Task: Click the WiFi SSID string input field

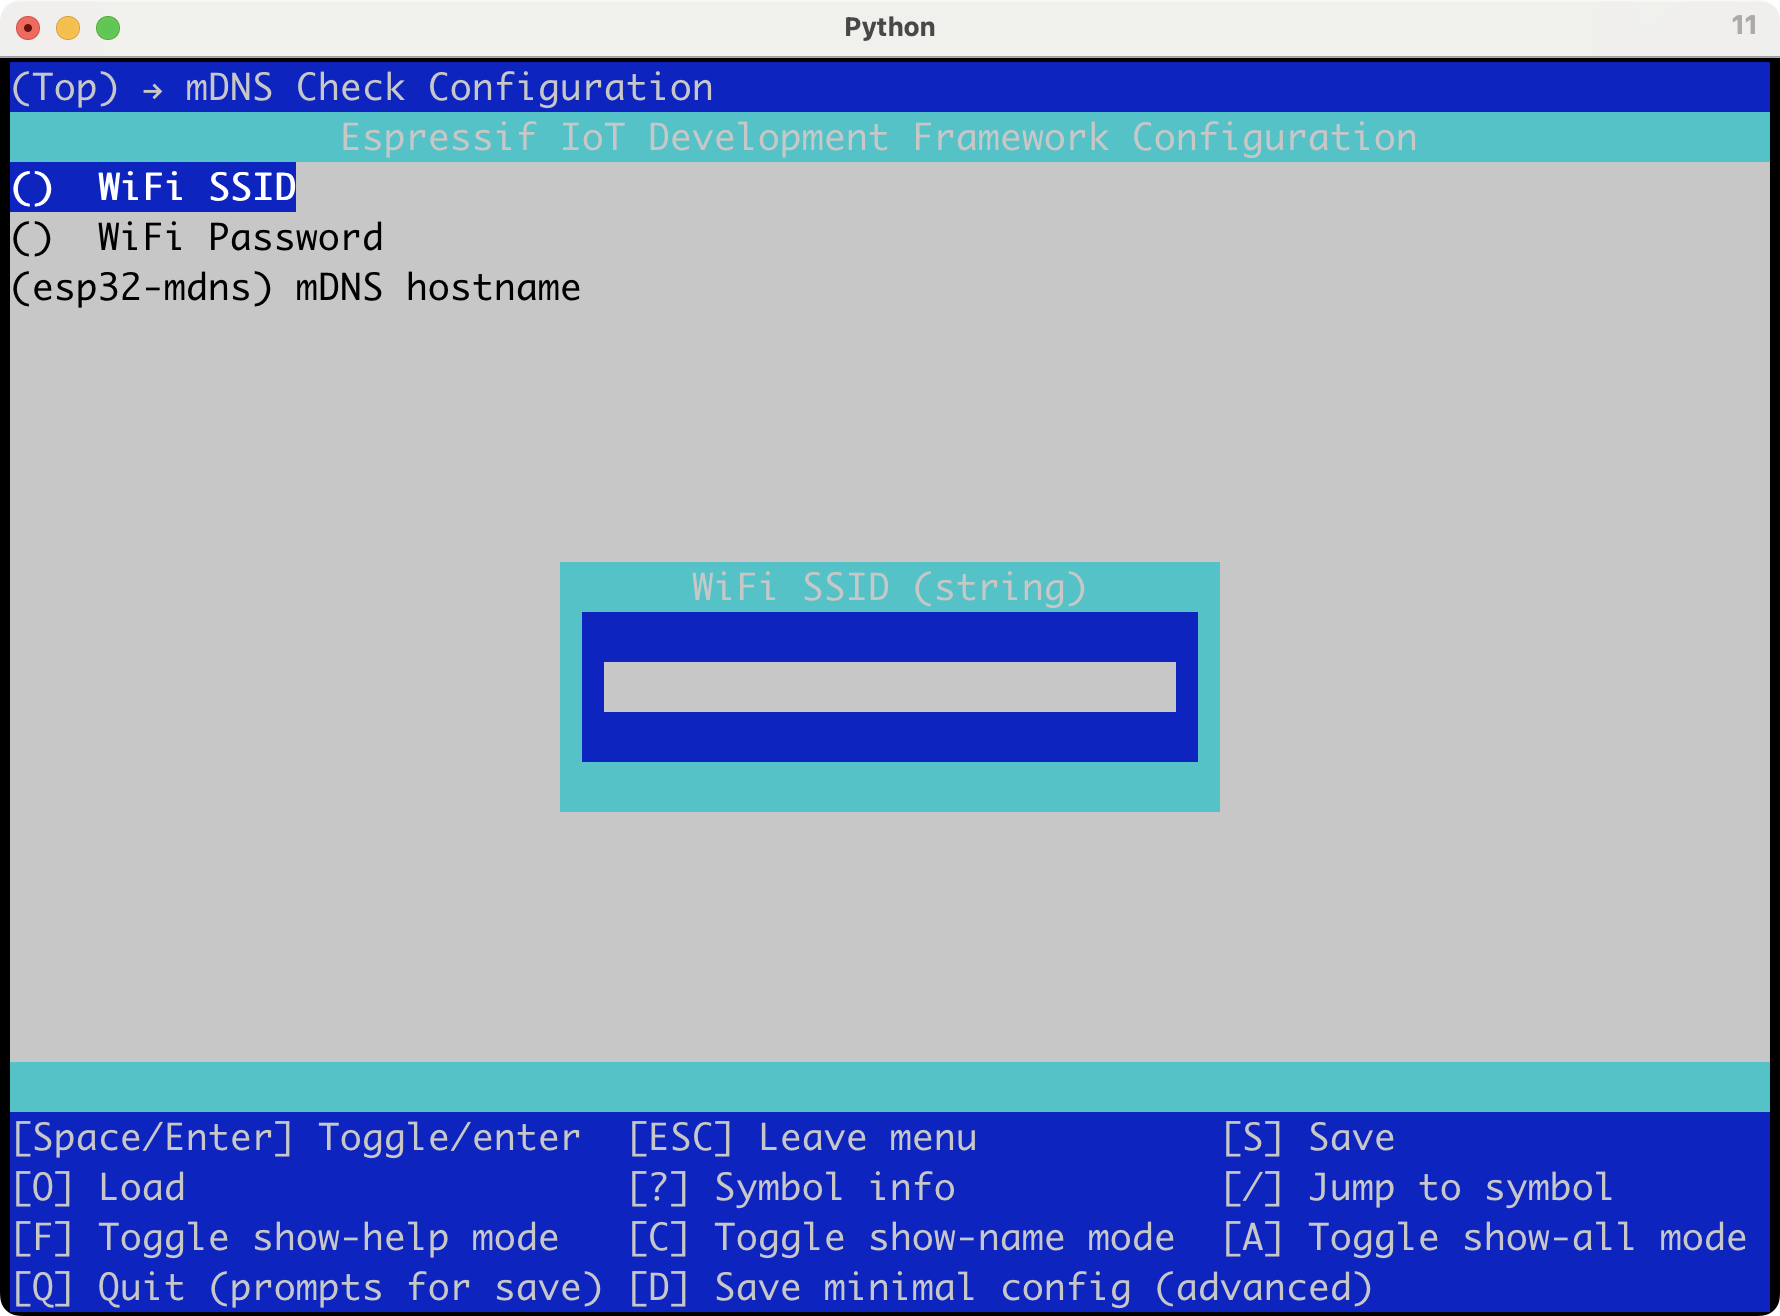Action: tap(889, 687)
